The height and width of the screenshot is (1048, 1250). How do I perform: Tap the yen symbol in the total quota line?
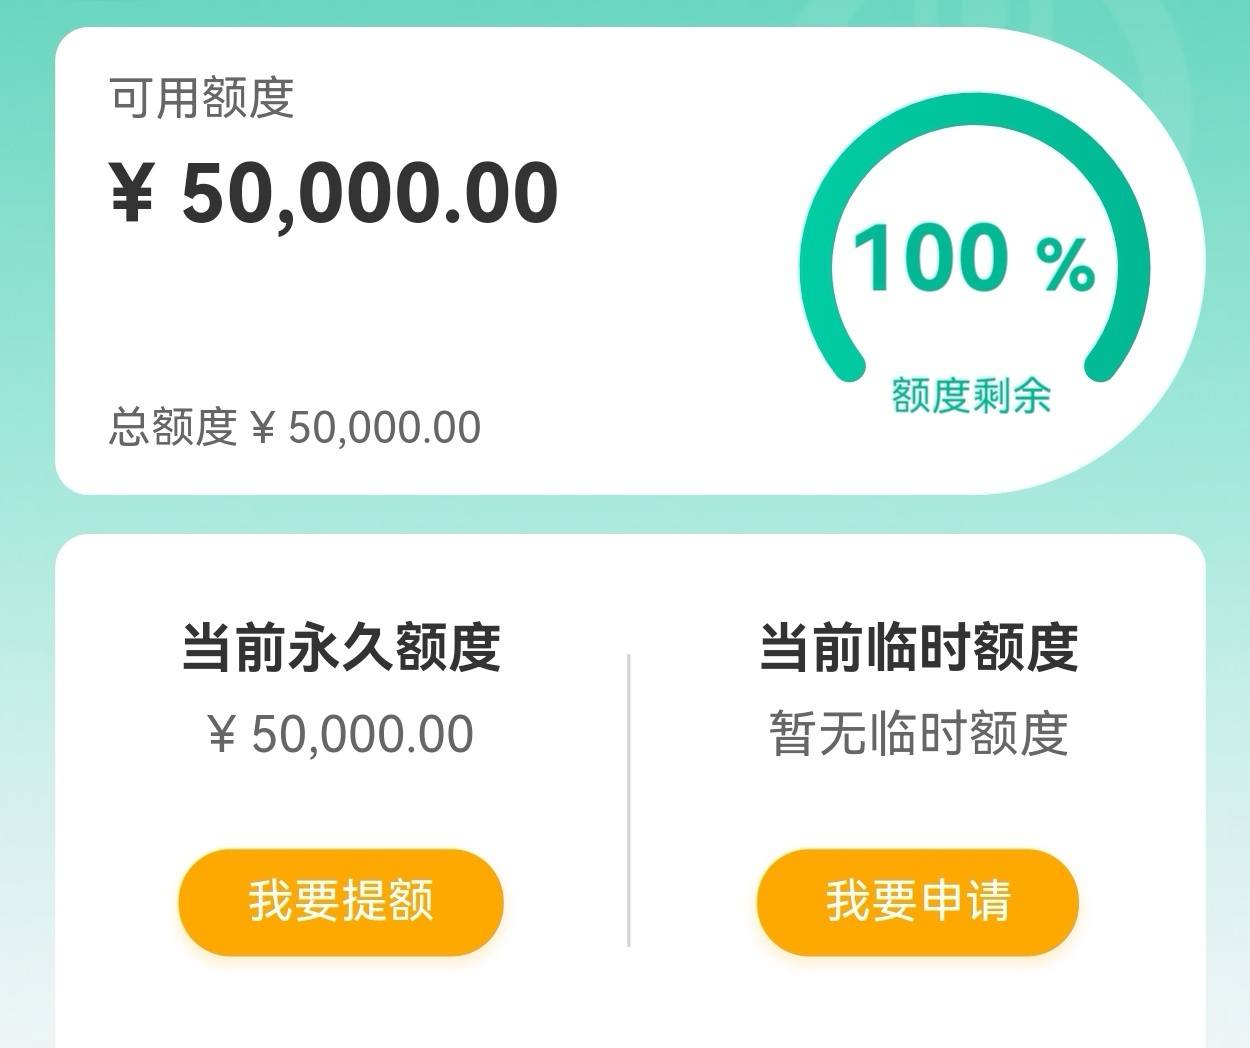click(x=263, y=429)
